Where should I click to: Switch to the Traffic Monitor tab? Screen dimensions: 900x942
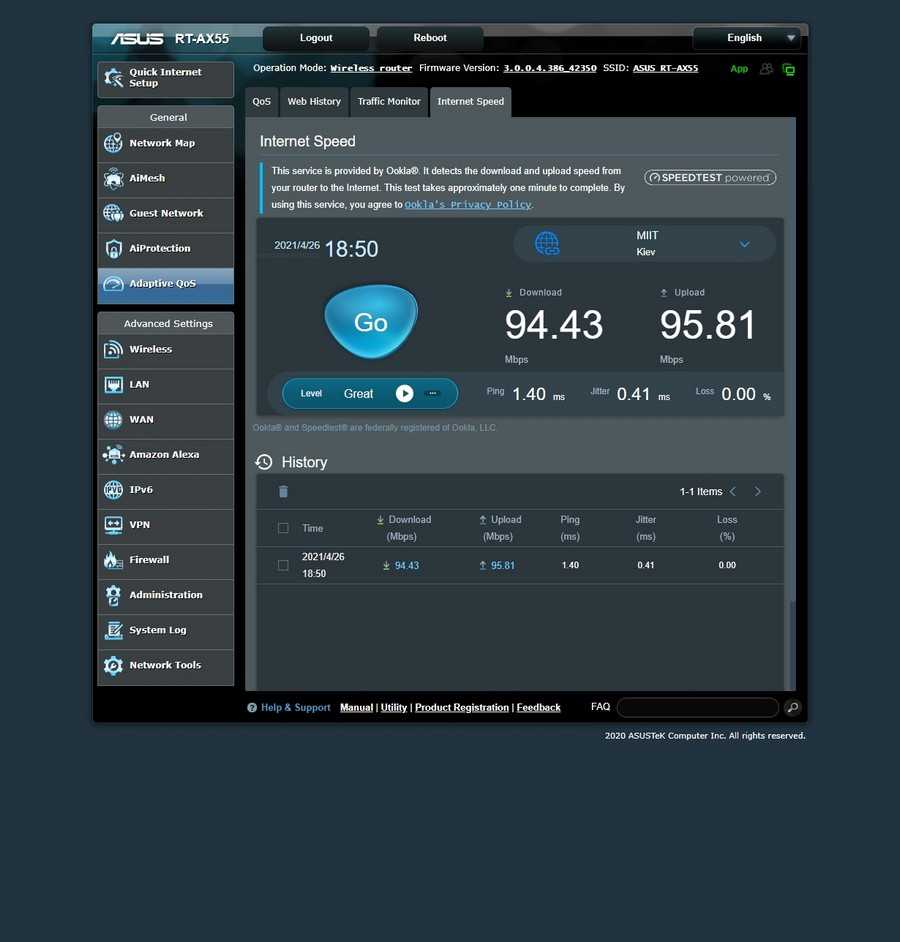click(389, 102)
